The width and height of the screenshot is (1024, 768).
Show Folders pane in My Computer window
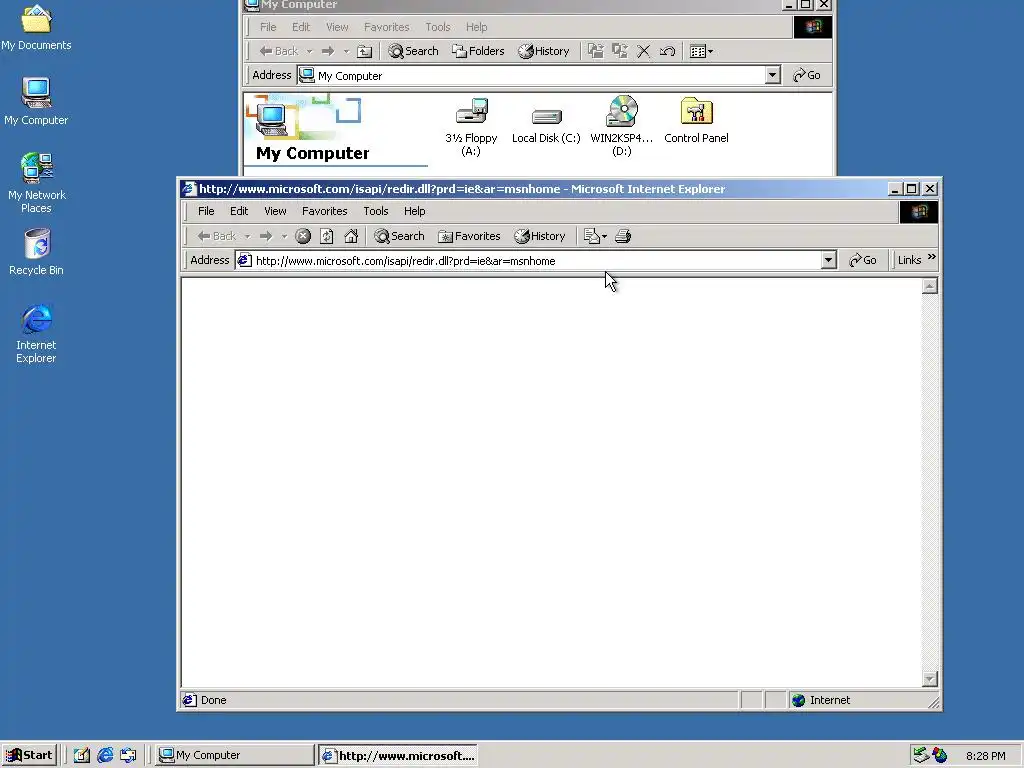point(478,51)
